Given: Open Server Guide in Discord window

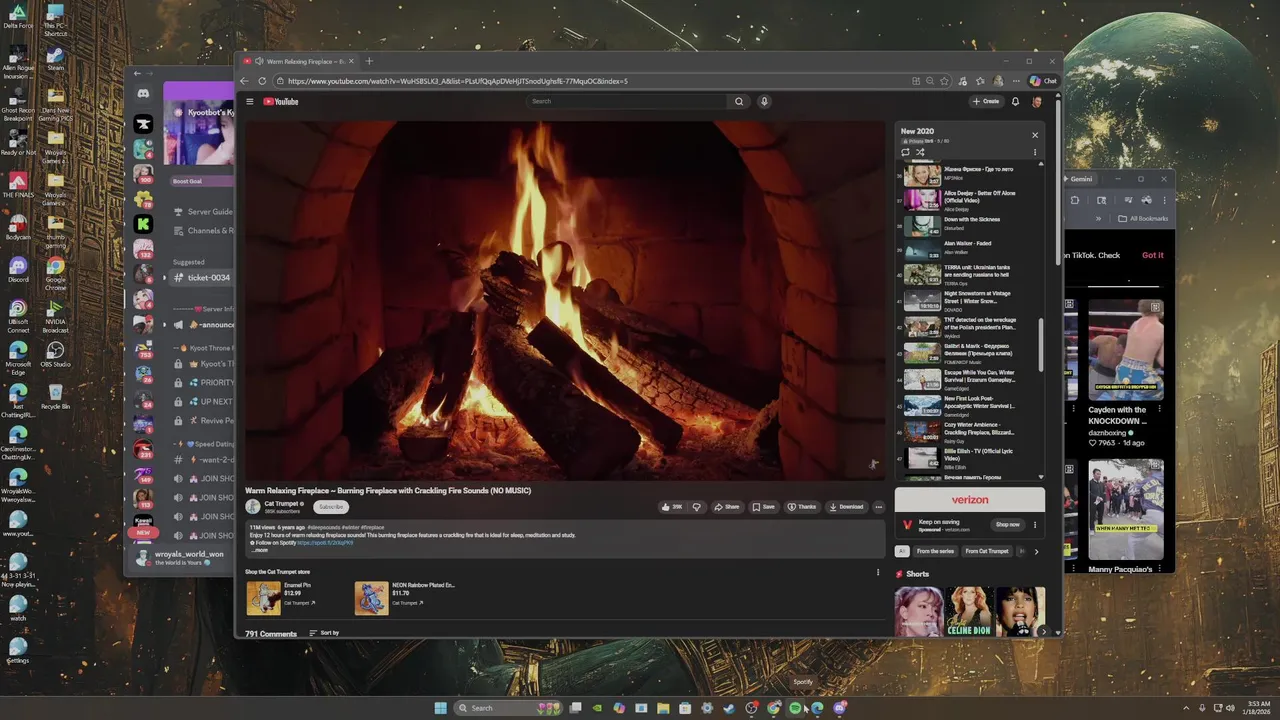Looking at the screenshot, I should pos(203,212).
